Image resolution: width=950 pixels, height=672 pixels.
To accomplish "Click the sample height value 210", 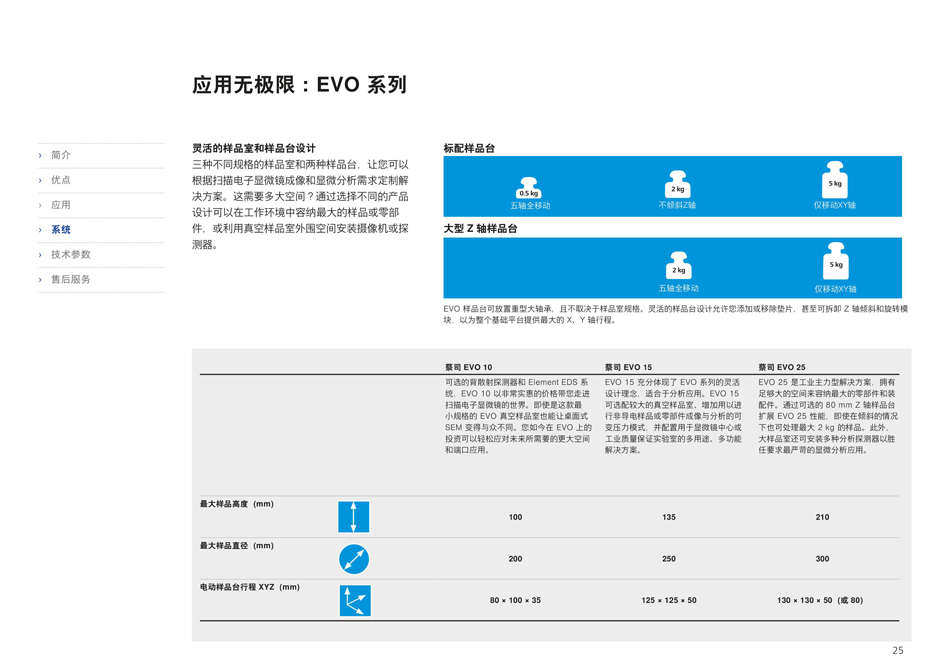I will [x=822, y=517].
